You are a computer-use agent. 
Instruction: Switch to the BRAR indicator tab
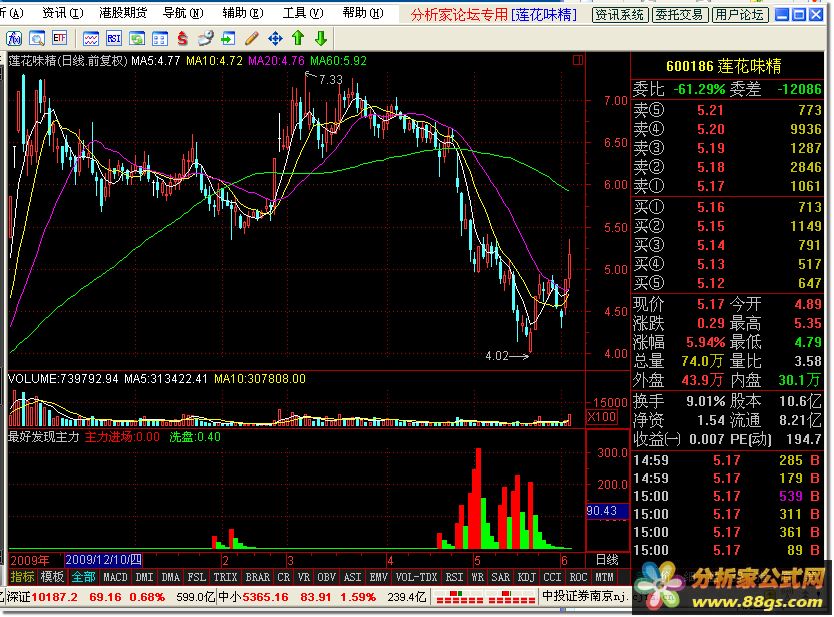click(257, 577)
